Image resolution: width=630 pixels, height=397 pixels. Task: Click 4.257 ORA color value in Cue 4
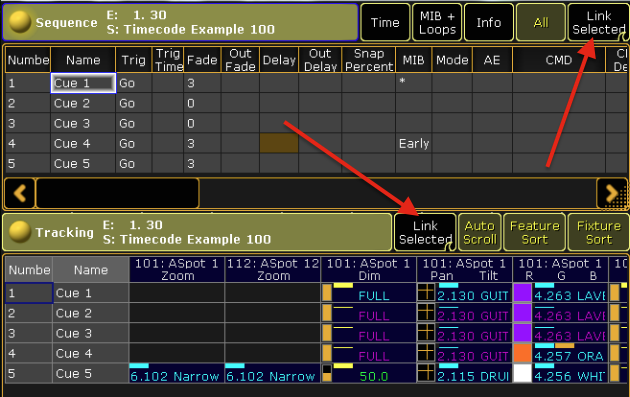tap(569, 356)
